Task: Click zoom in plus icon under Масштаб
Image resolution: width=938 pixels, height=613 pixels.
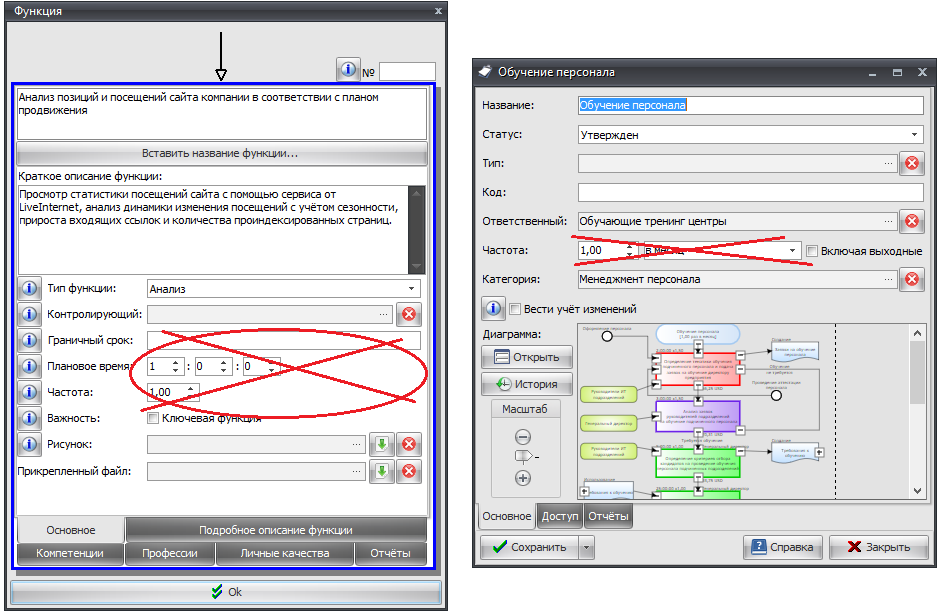Action: (x=522, y=478)
